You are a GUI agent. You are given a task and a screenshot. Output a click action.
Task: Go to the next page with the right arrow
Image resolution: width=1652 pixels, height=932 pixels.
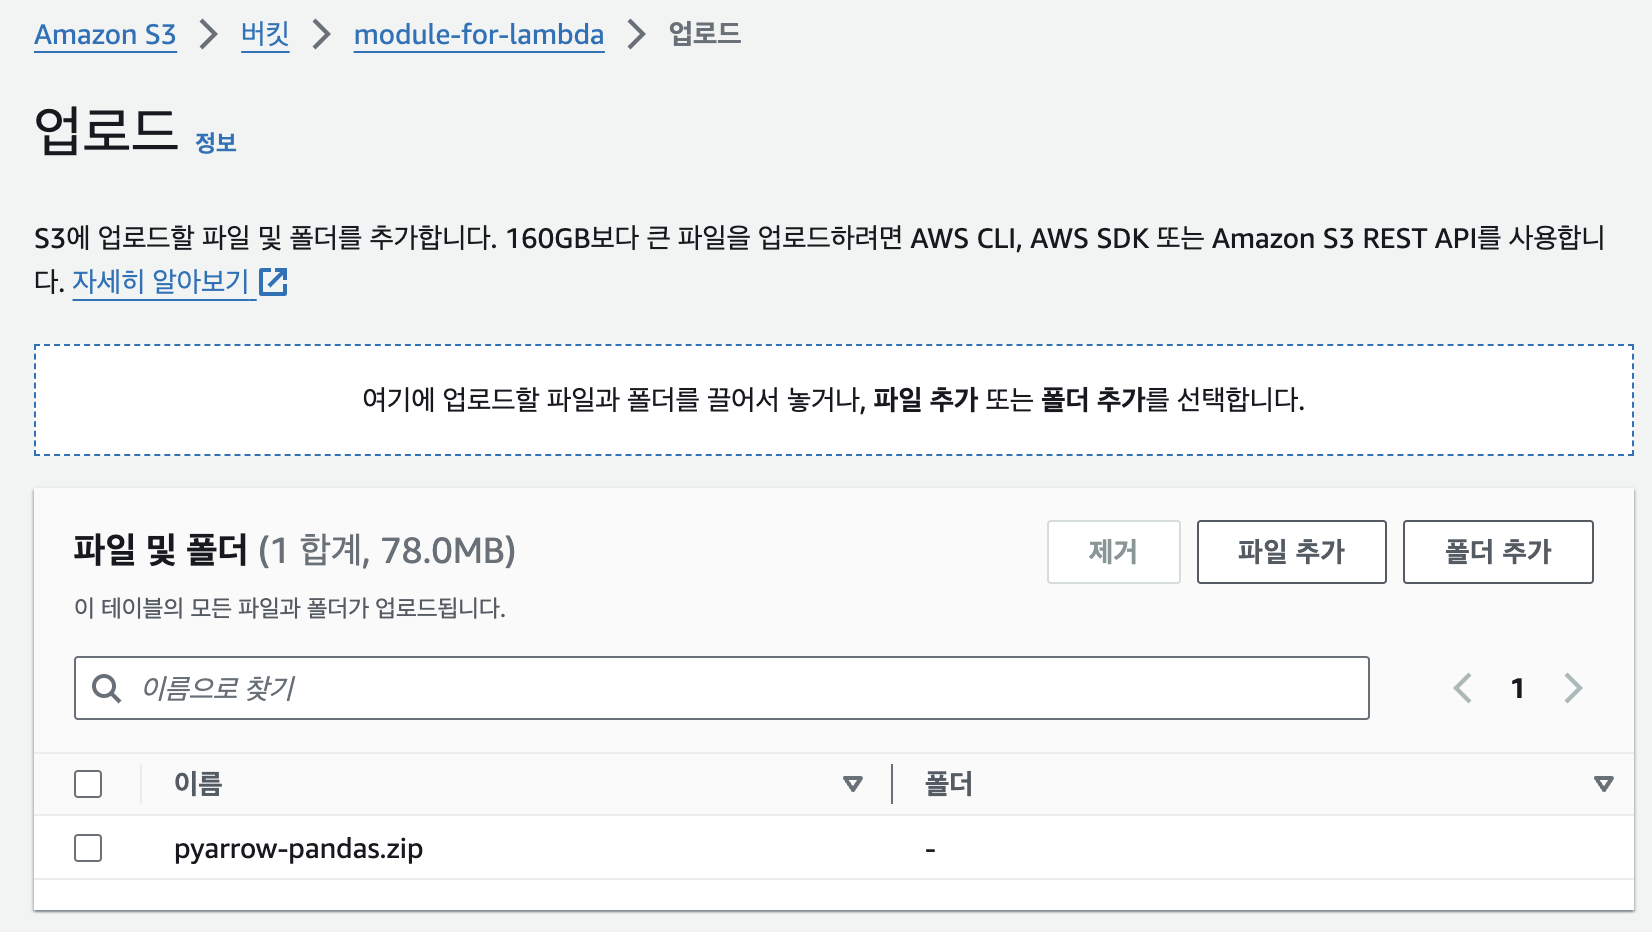[1573, 688]
